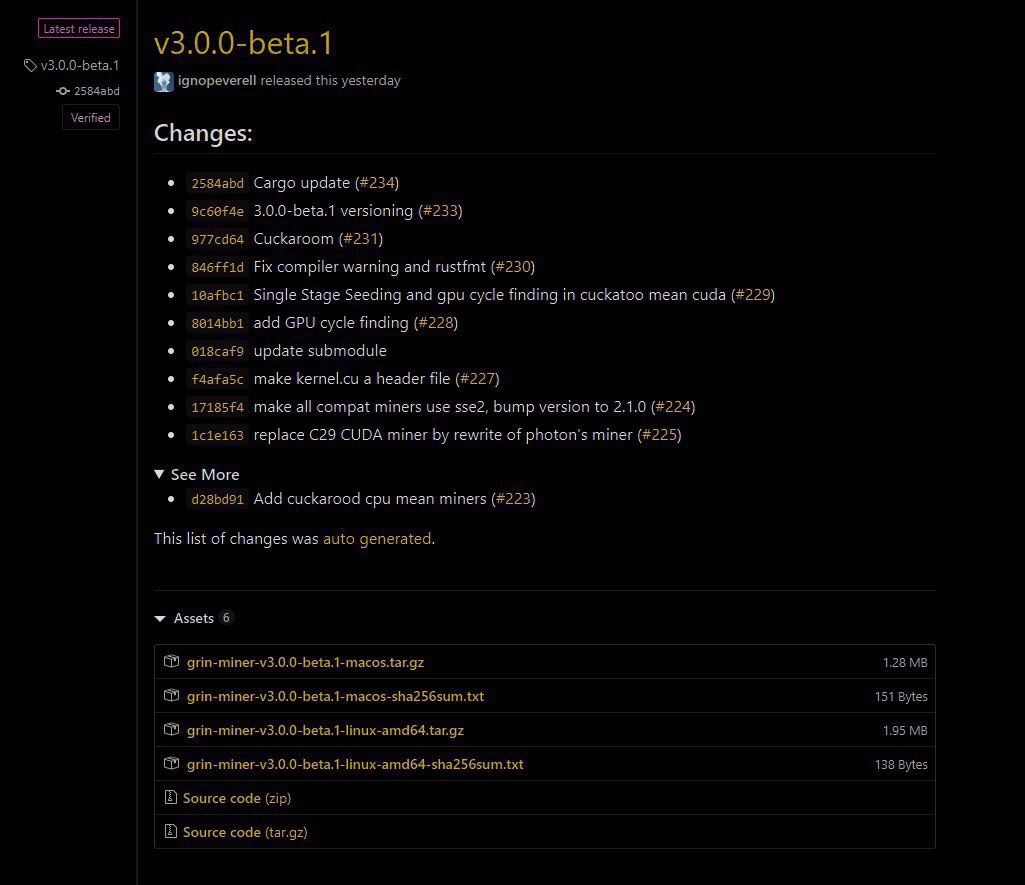Download grin-miner-v3.0.0-beta.1-linux-amd64.tar.gz
This screenshot has height=885, width=1025.
pos(326,730)
